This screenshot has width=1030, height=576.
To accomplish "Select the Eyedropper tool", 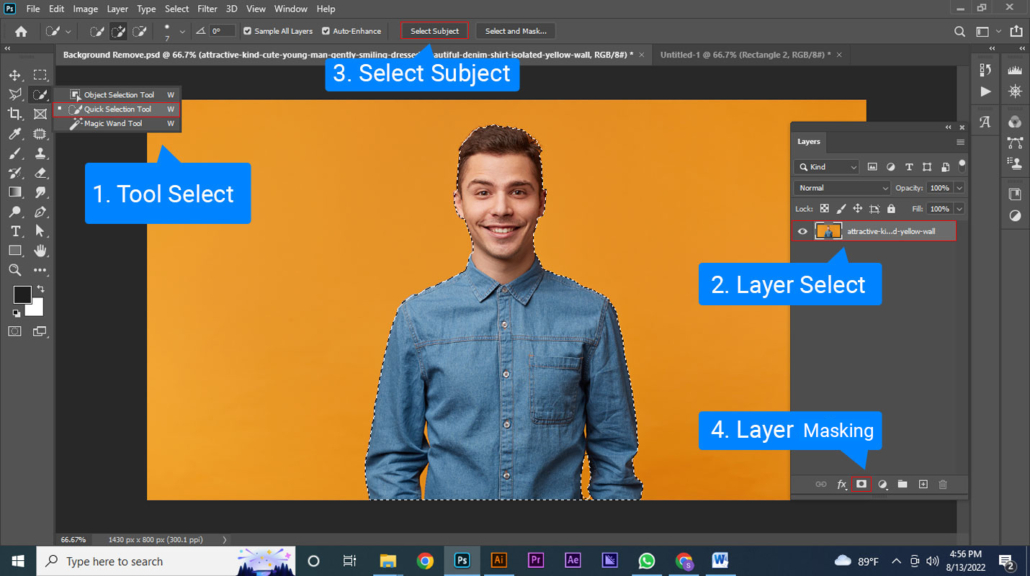I will [15, 134].
